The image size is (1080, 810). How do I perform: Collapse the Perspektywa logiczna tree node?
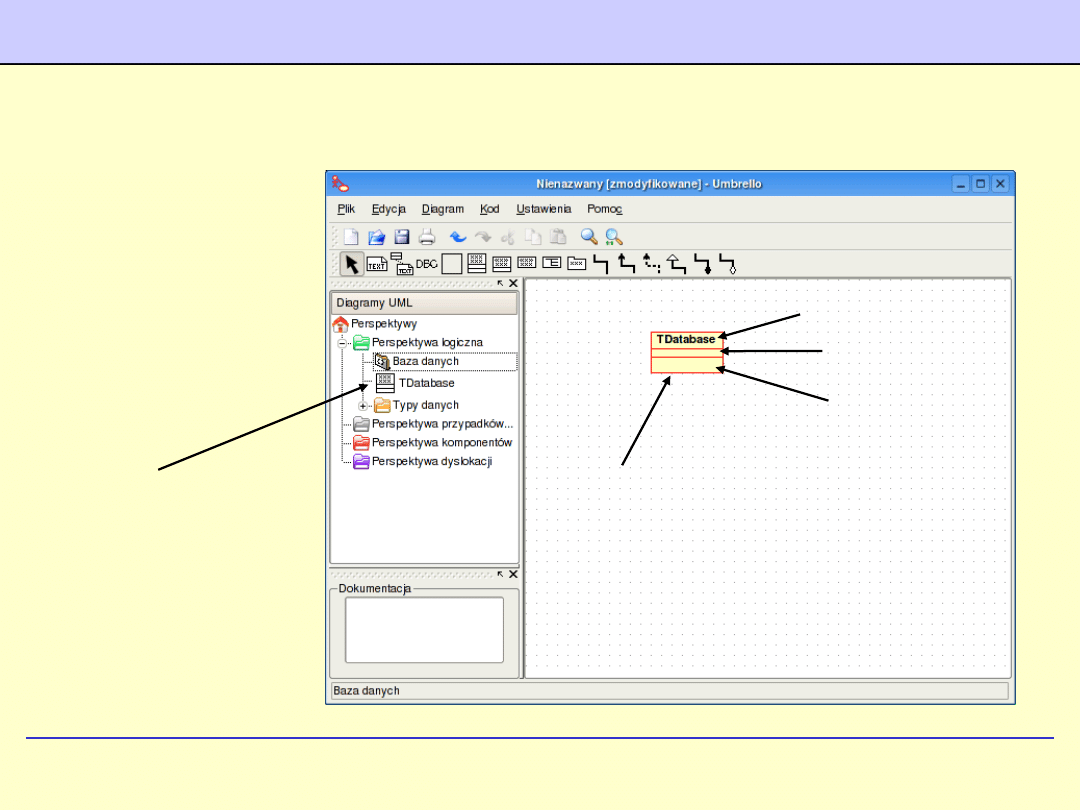click(x=342, y=342)
